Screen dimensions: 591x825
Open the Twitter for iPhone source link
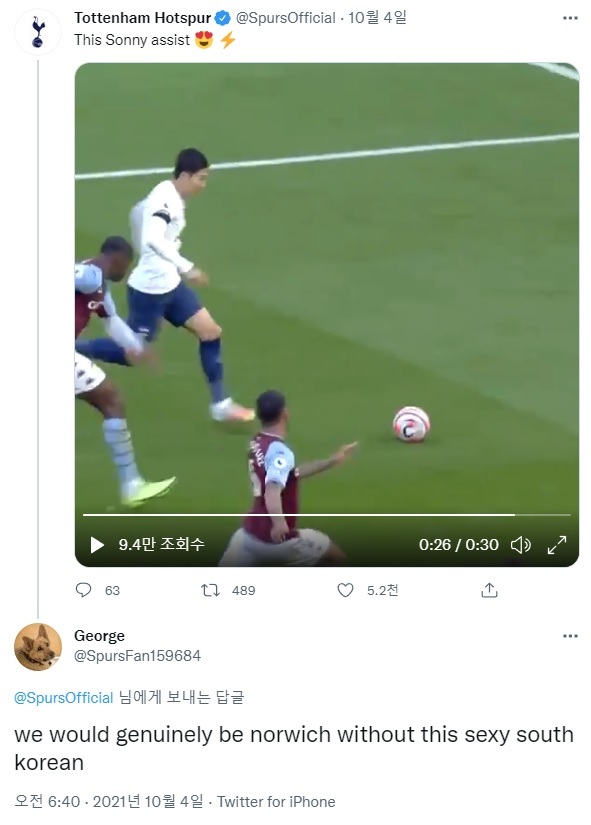coord(276,802)
